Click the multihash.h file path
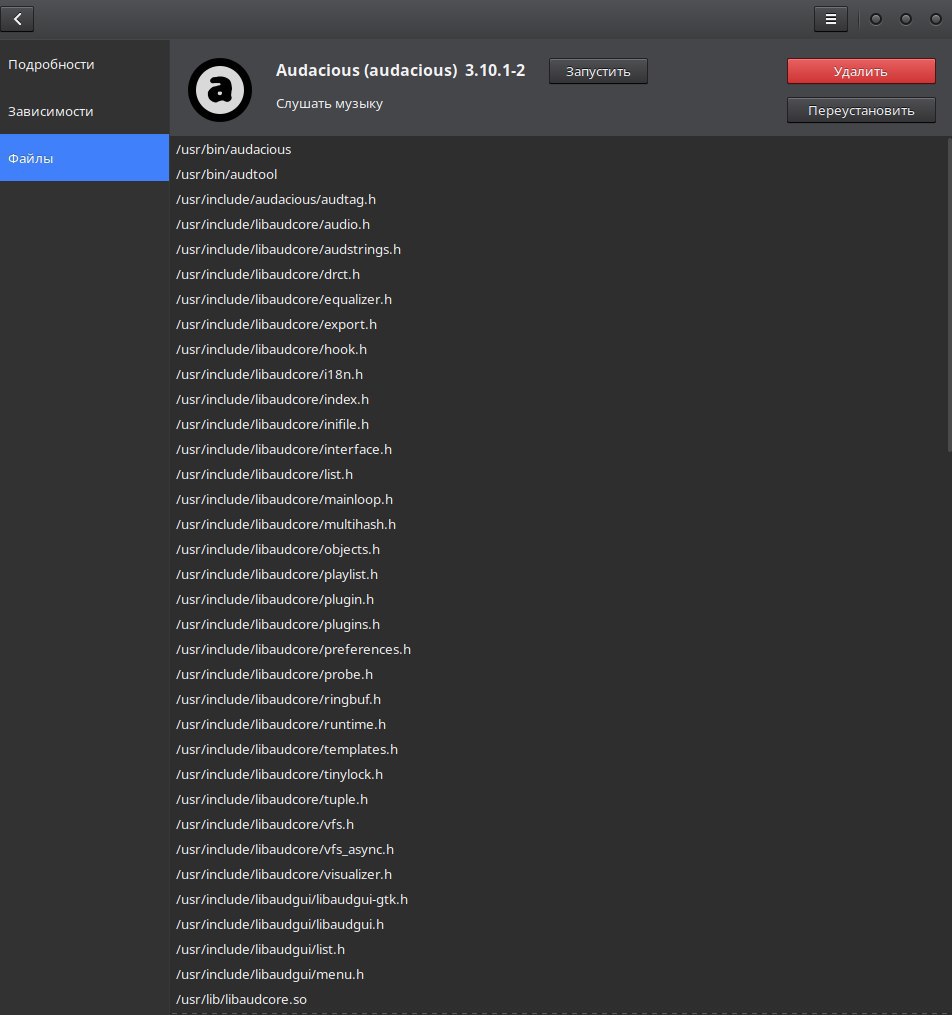Image resolution: width=952 pixels, height=1015 pixels. [x=285, y=524]
